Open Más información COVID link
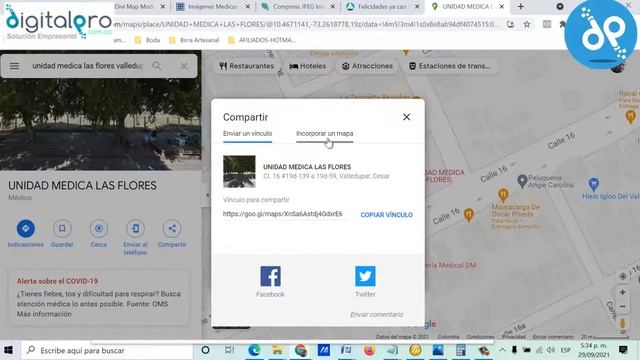This screenshot has height=360, width=640. point(44,314)
